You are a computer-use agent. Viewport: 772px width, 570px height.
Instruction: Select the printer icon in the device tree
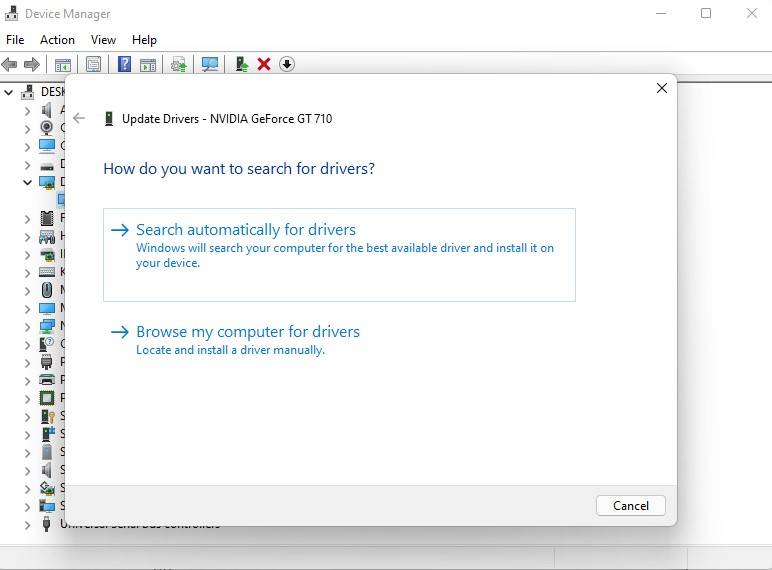click(x=47, y=380)
